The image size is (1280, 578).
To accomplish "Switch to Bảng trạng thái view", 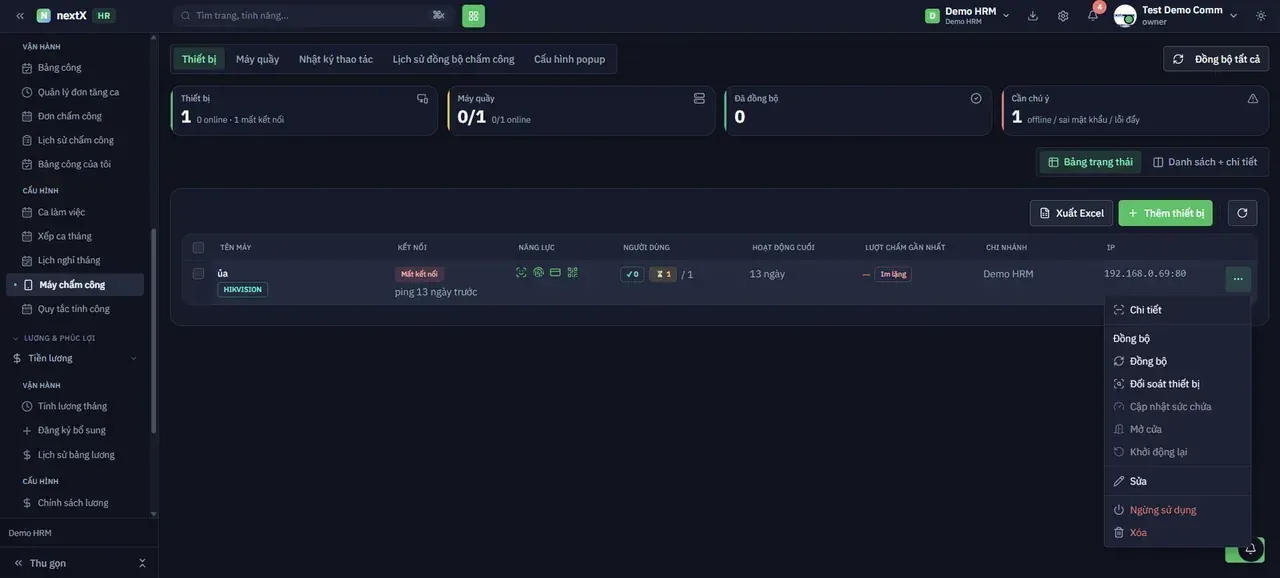I will pyautogui.click(x=1090, y=162).
